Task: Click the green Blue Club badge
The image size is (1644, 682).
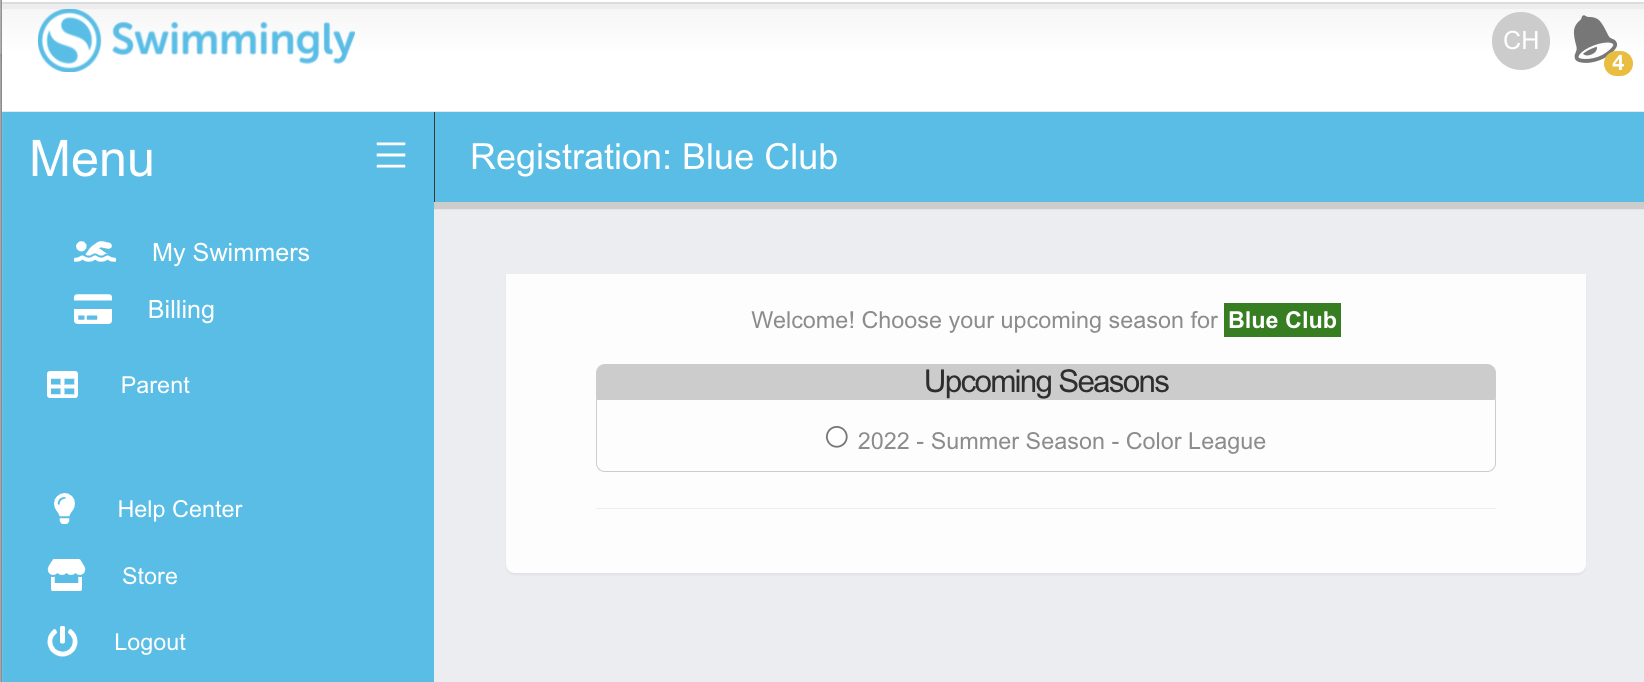Action: click(1282, 320)
